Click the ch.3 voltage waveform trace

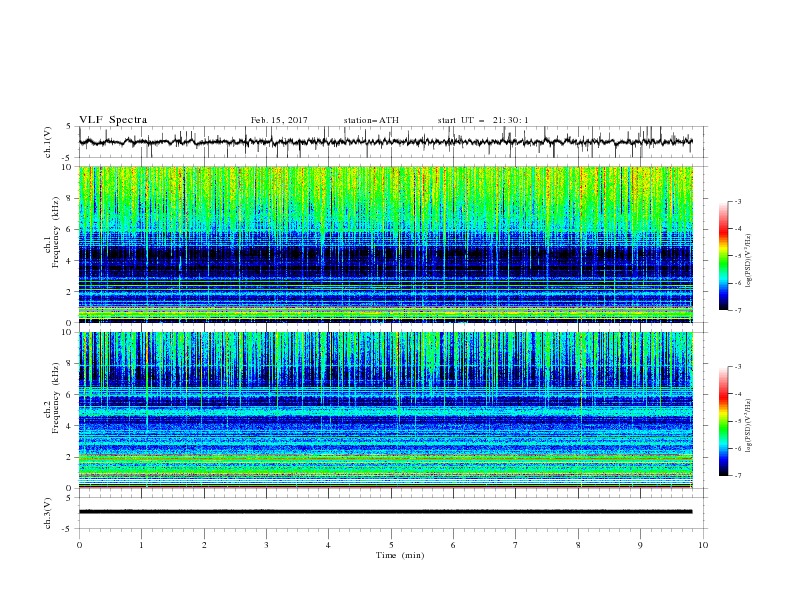click(x=385, y=512)
